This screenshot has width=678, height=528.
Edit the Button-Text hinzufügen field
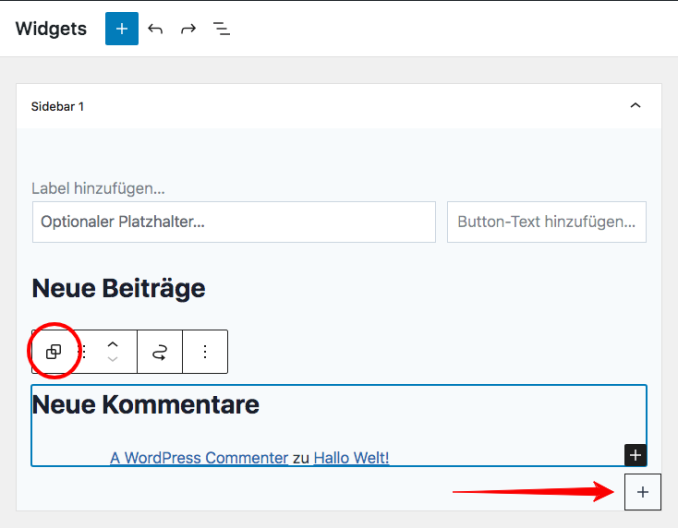point(547,222)
